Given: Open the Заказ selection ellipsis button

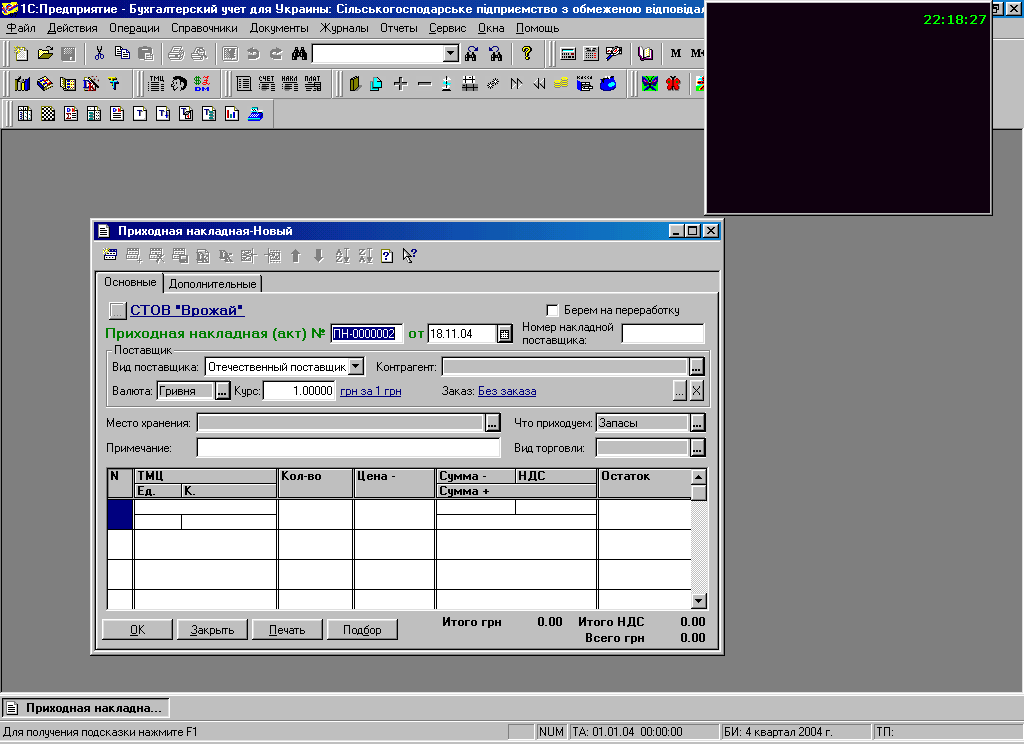Looking at the screenshot, I should tap(680, 391).
